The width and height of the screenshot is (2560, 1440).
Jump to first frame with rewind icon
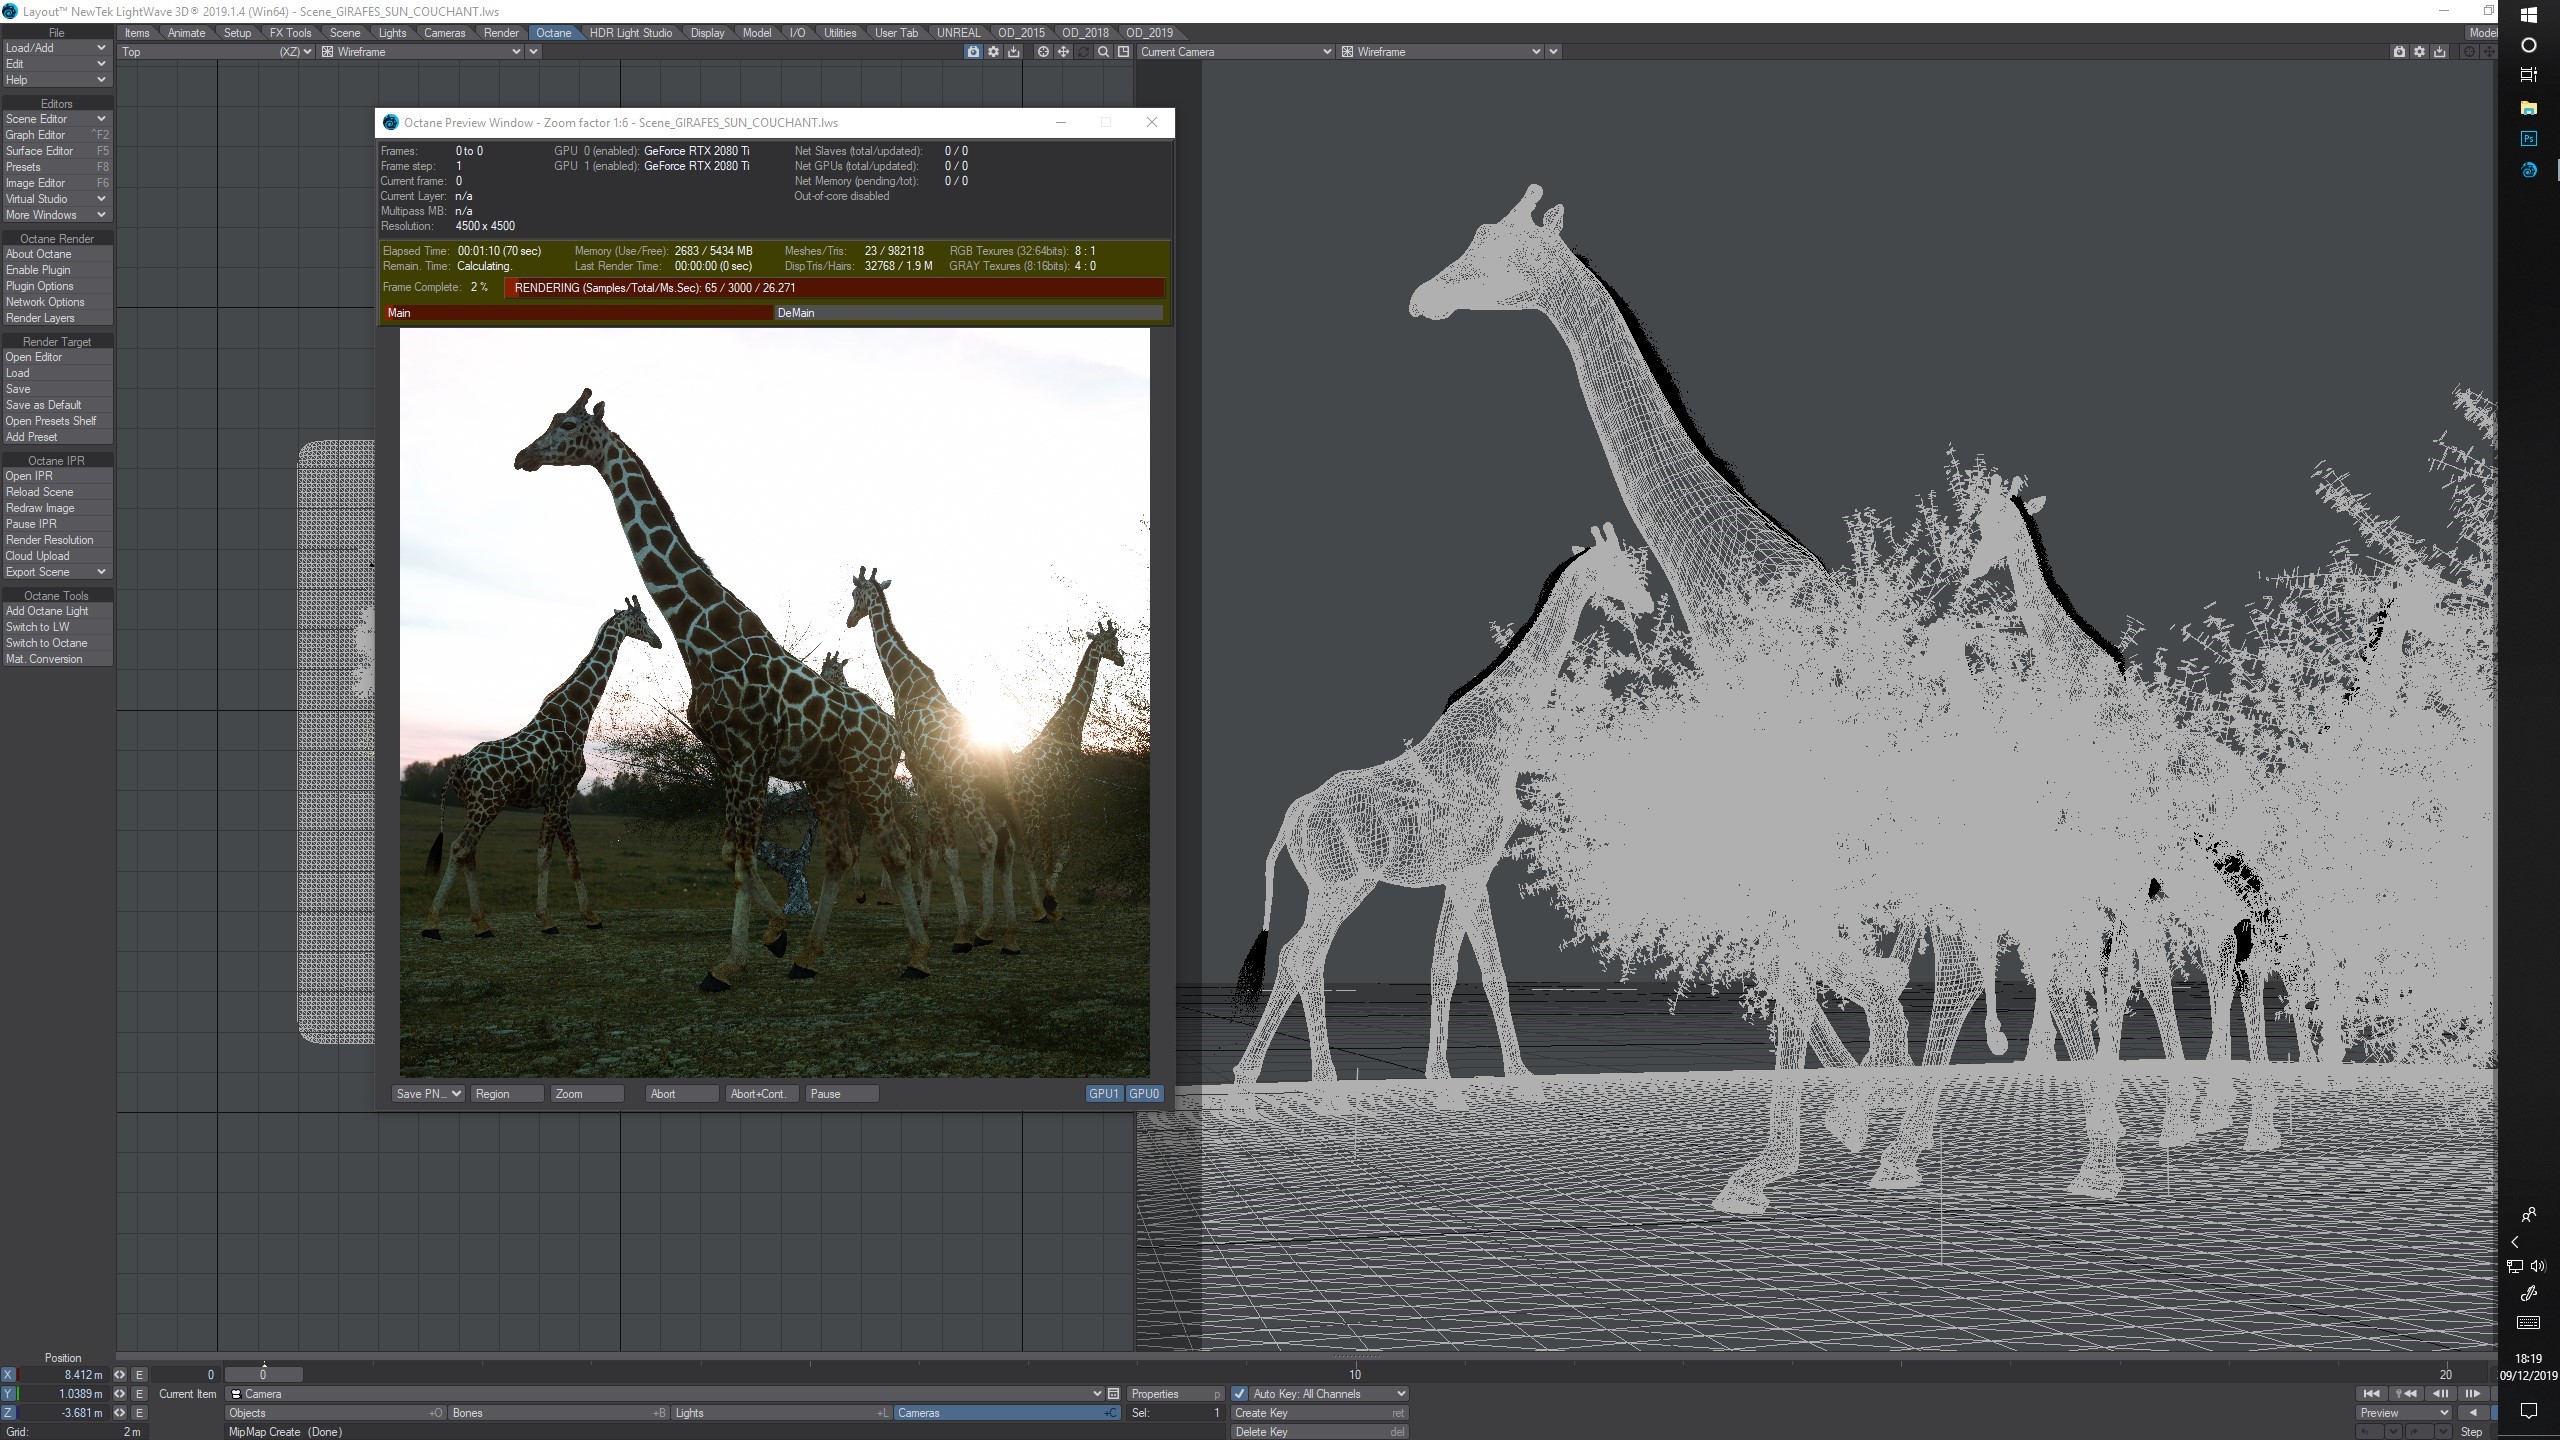(2370, 1394)
